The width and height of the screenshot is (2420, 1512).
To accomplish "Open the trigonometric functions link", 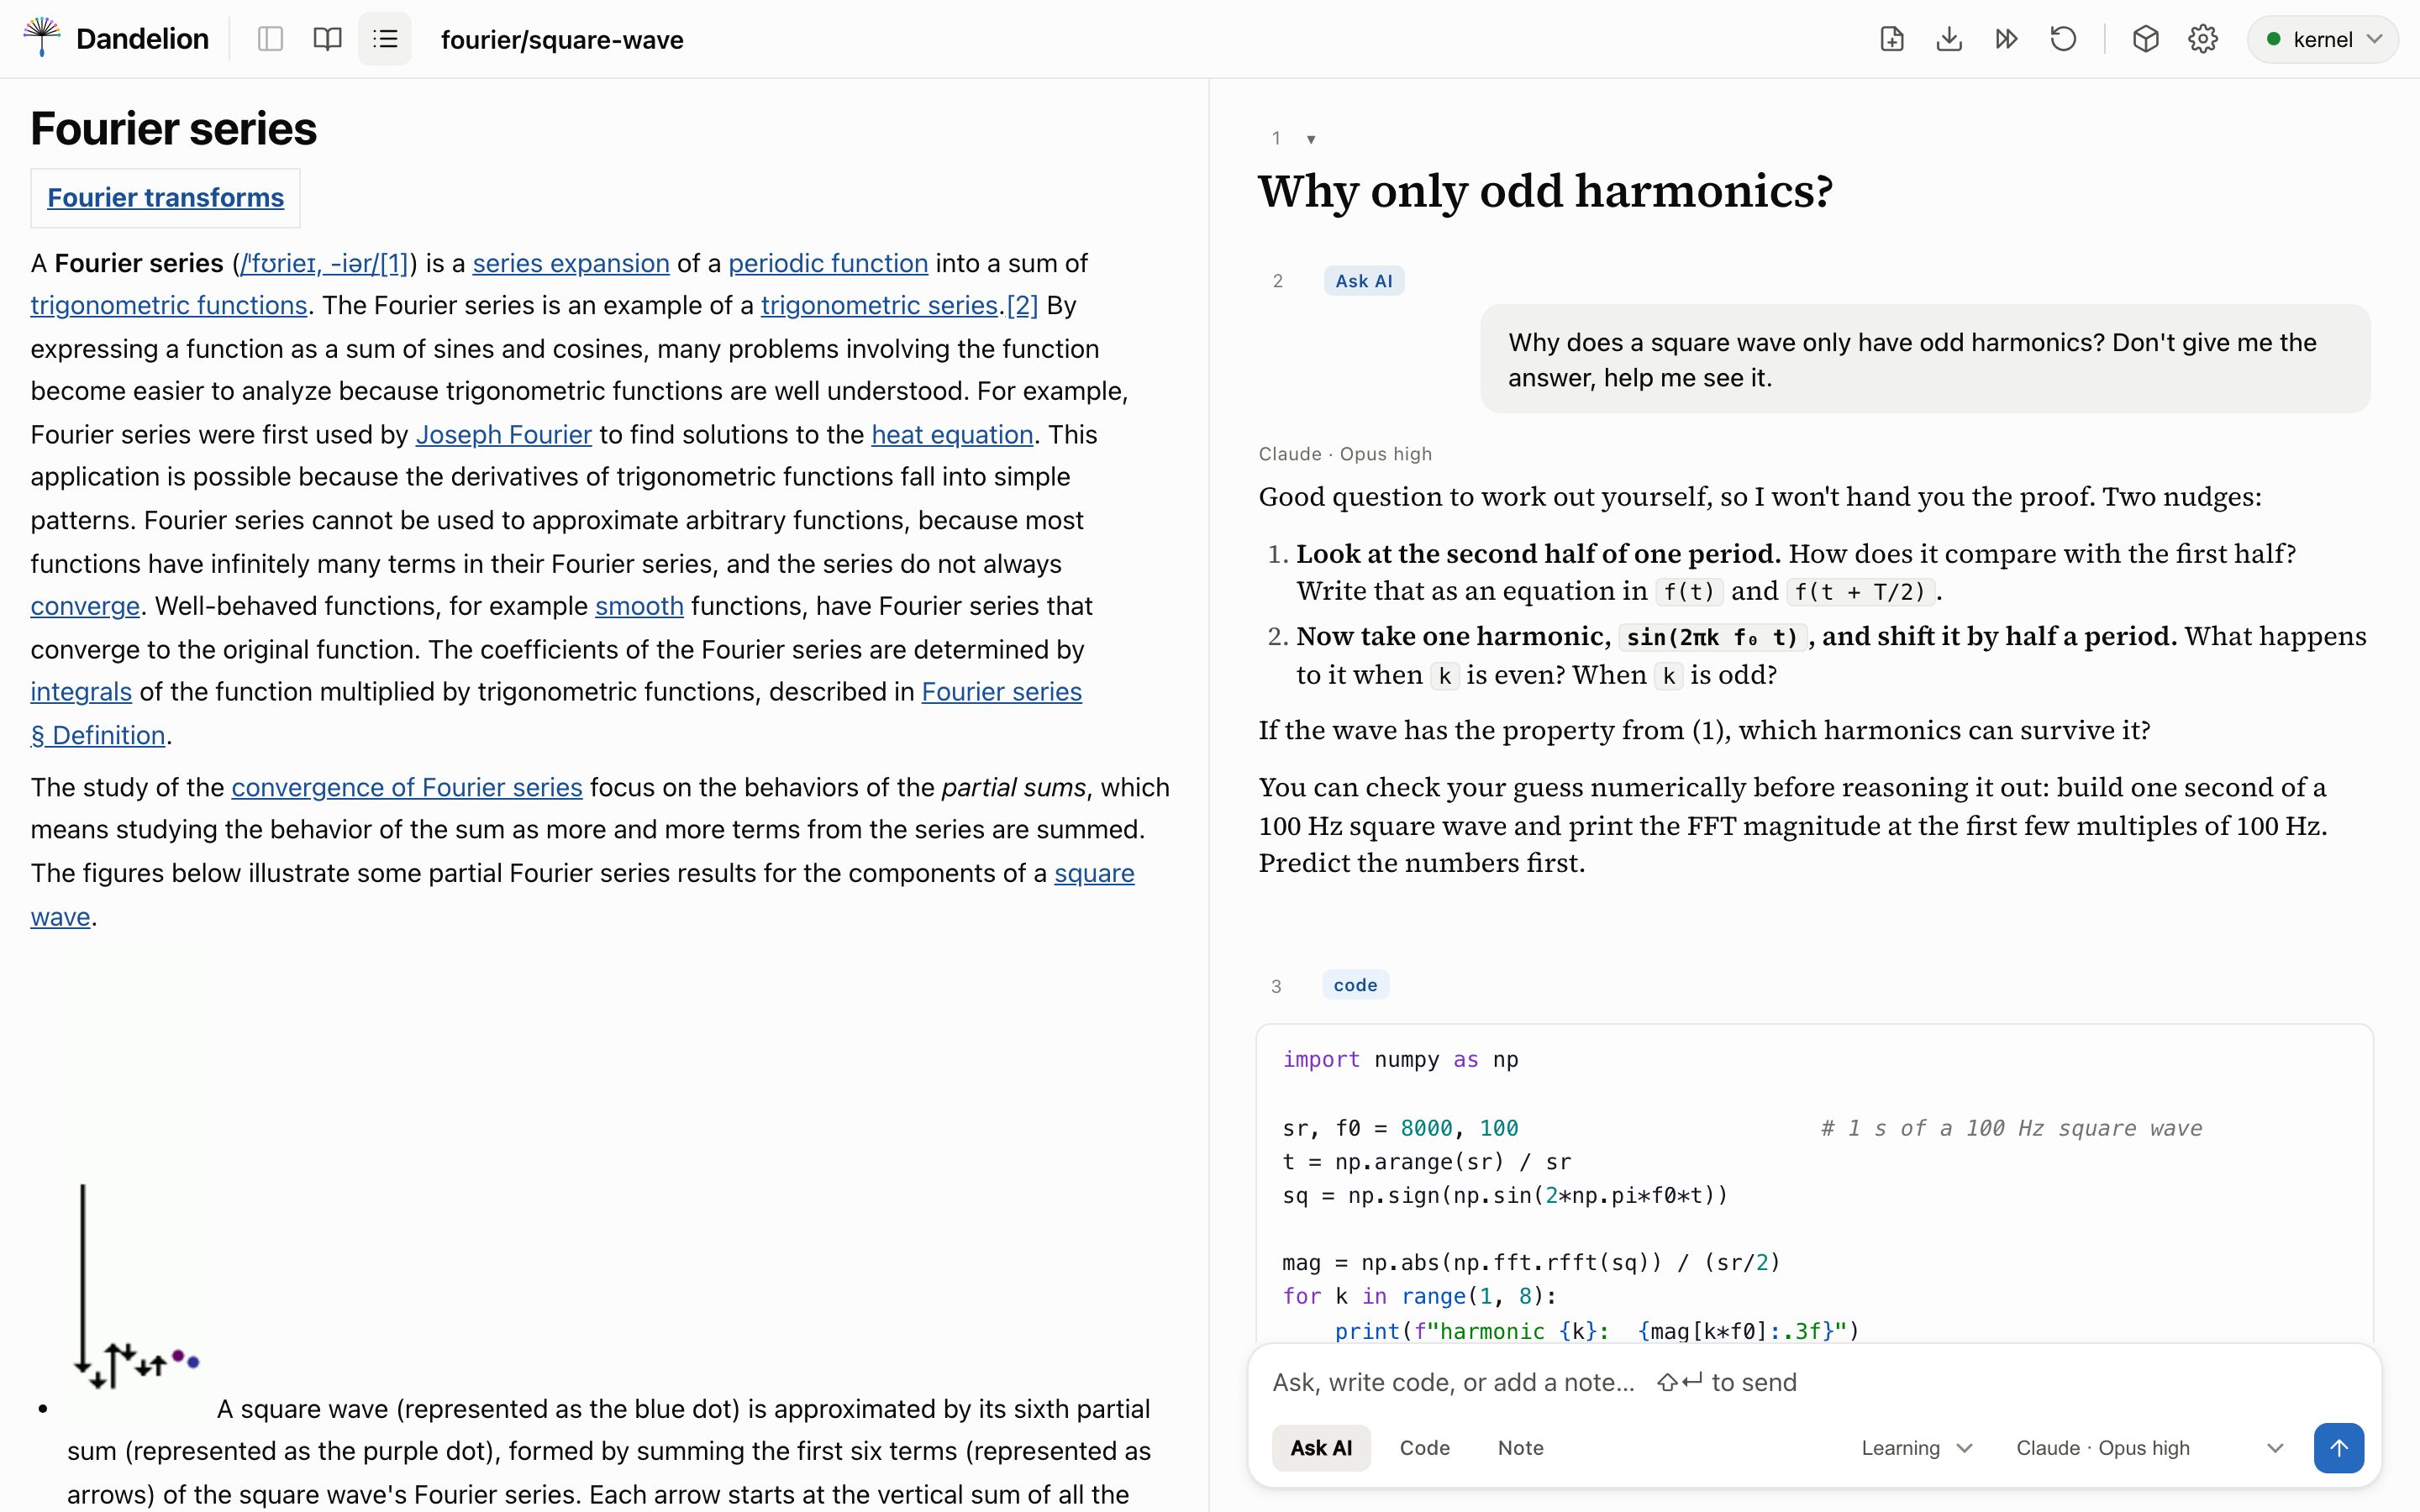I will coord(169,305).
